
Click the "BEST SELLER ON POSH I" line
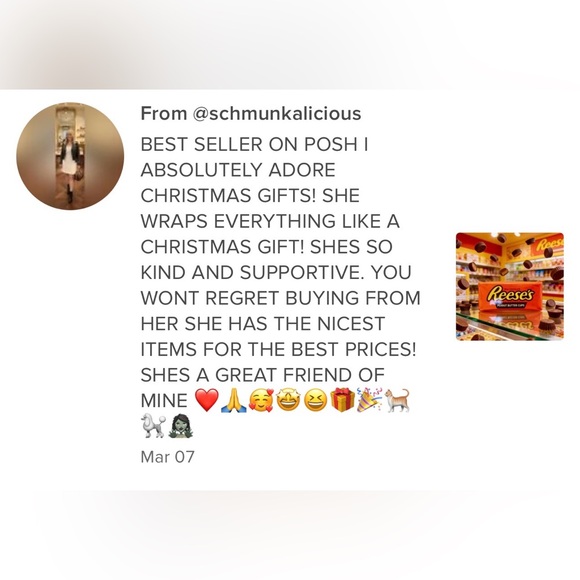(254, 144)
